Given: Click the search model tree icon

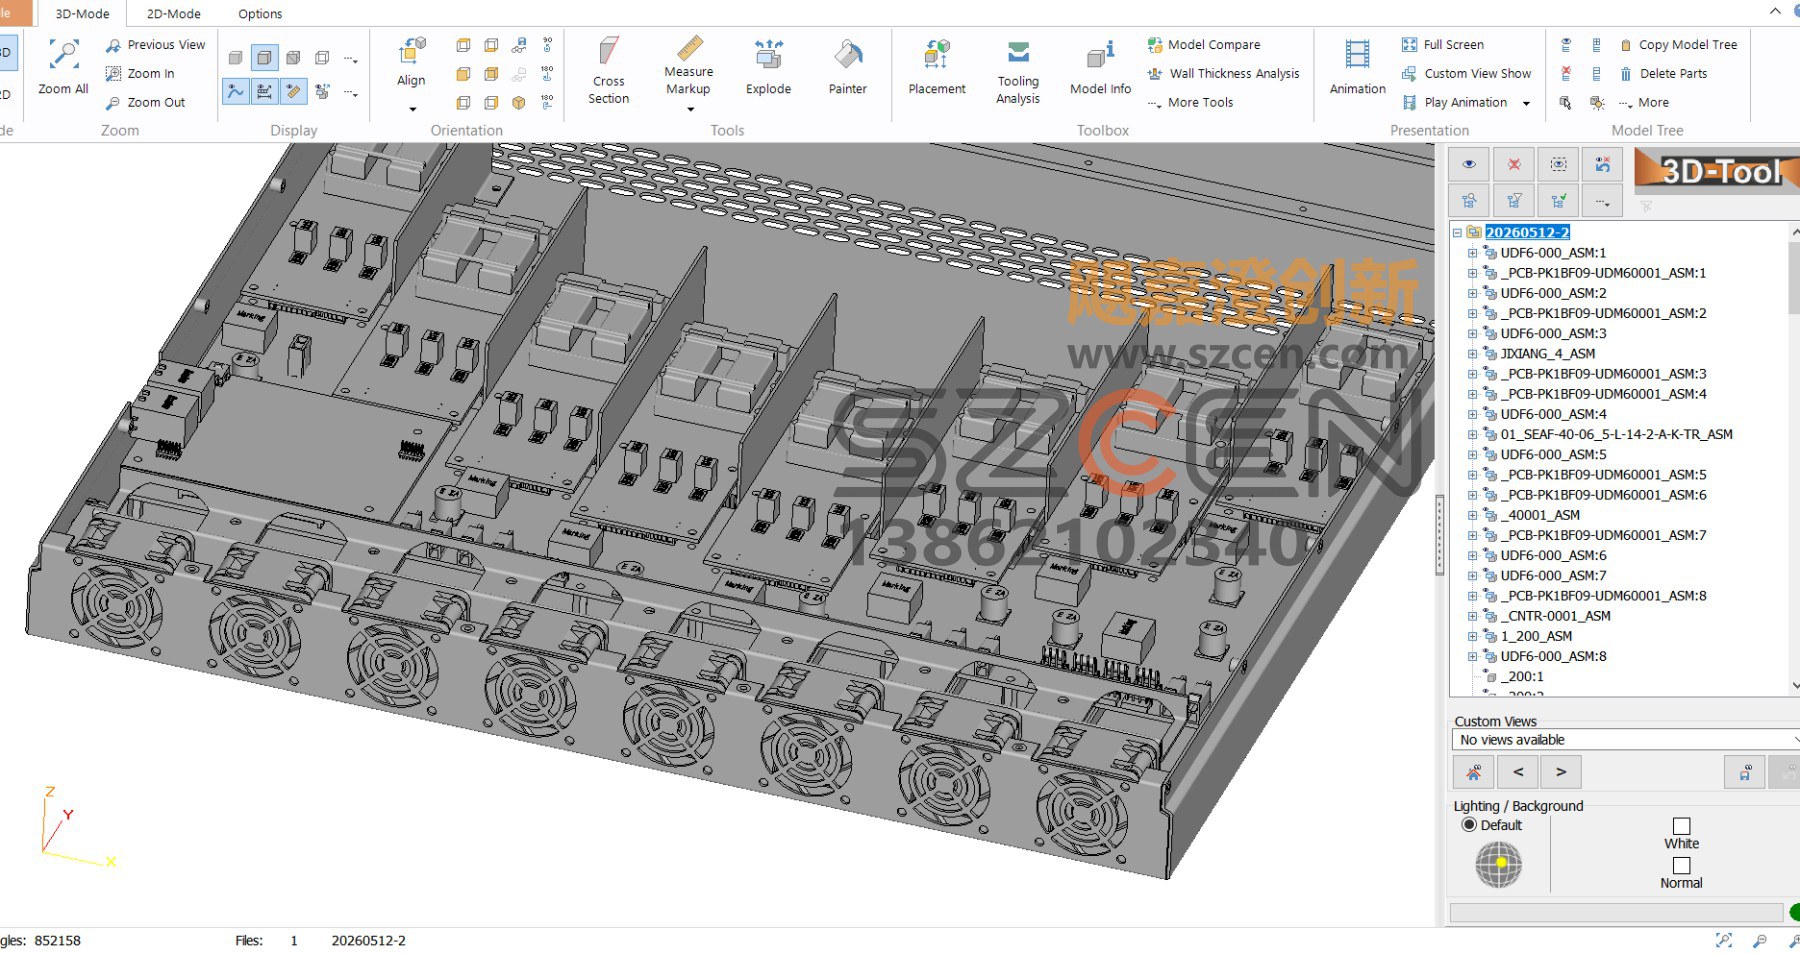Looking at the screenshot, I should [x=1469, y=201].
